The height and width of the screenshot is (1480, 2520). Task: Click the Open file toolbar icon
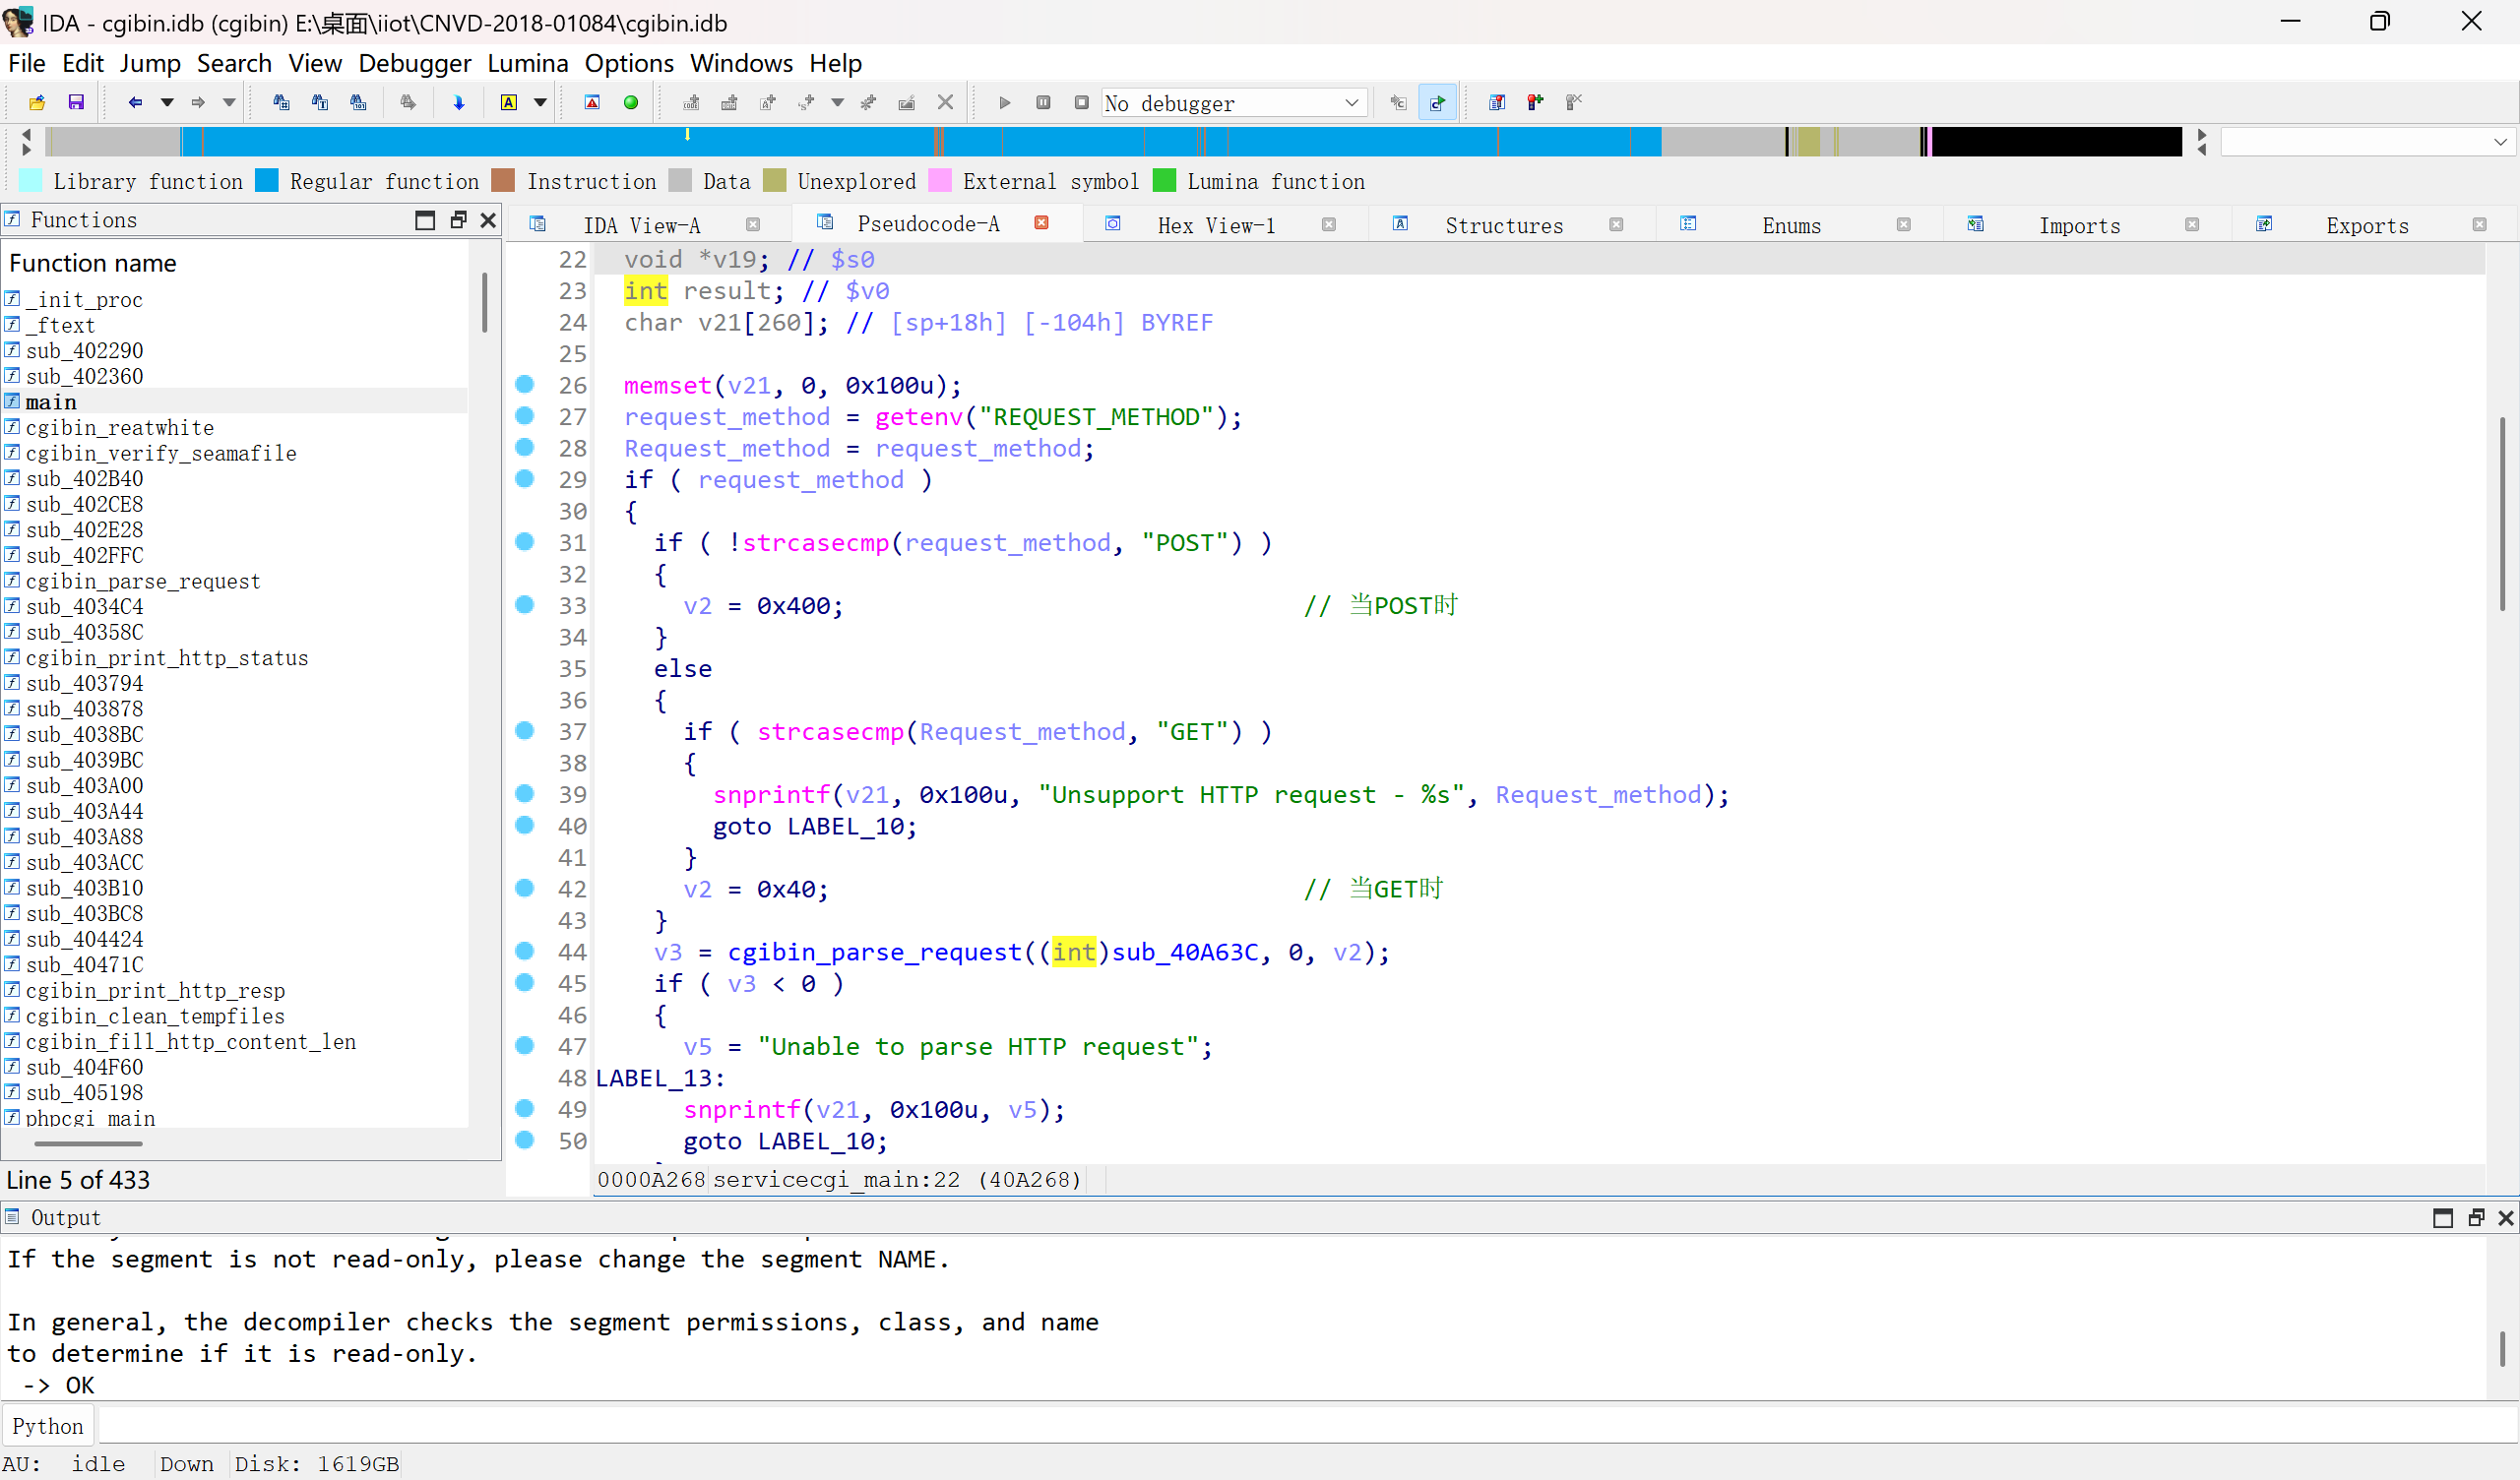[x=37, y=102]
